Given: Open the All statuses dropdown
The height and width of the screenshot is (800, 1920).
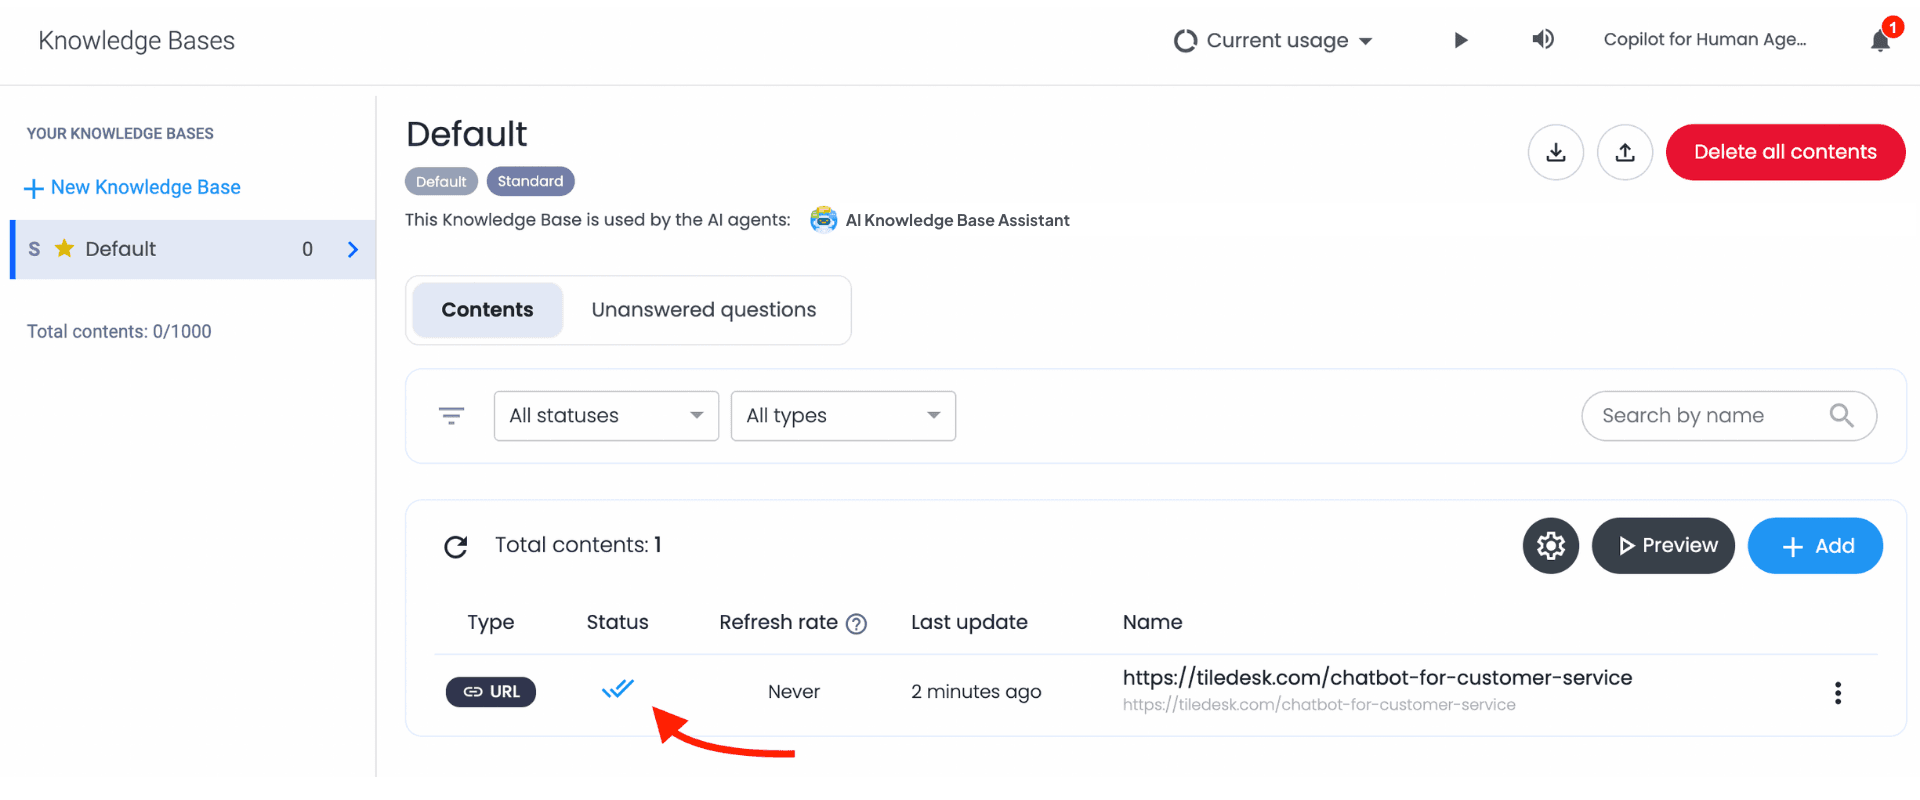Looking at the screenshot, I should (606, 416).
